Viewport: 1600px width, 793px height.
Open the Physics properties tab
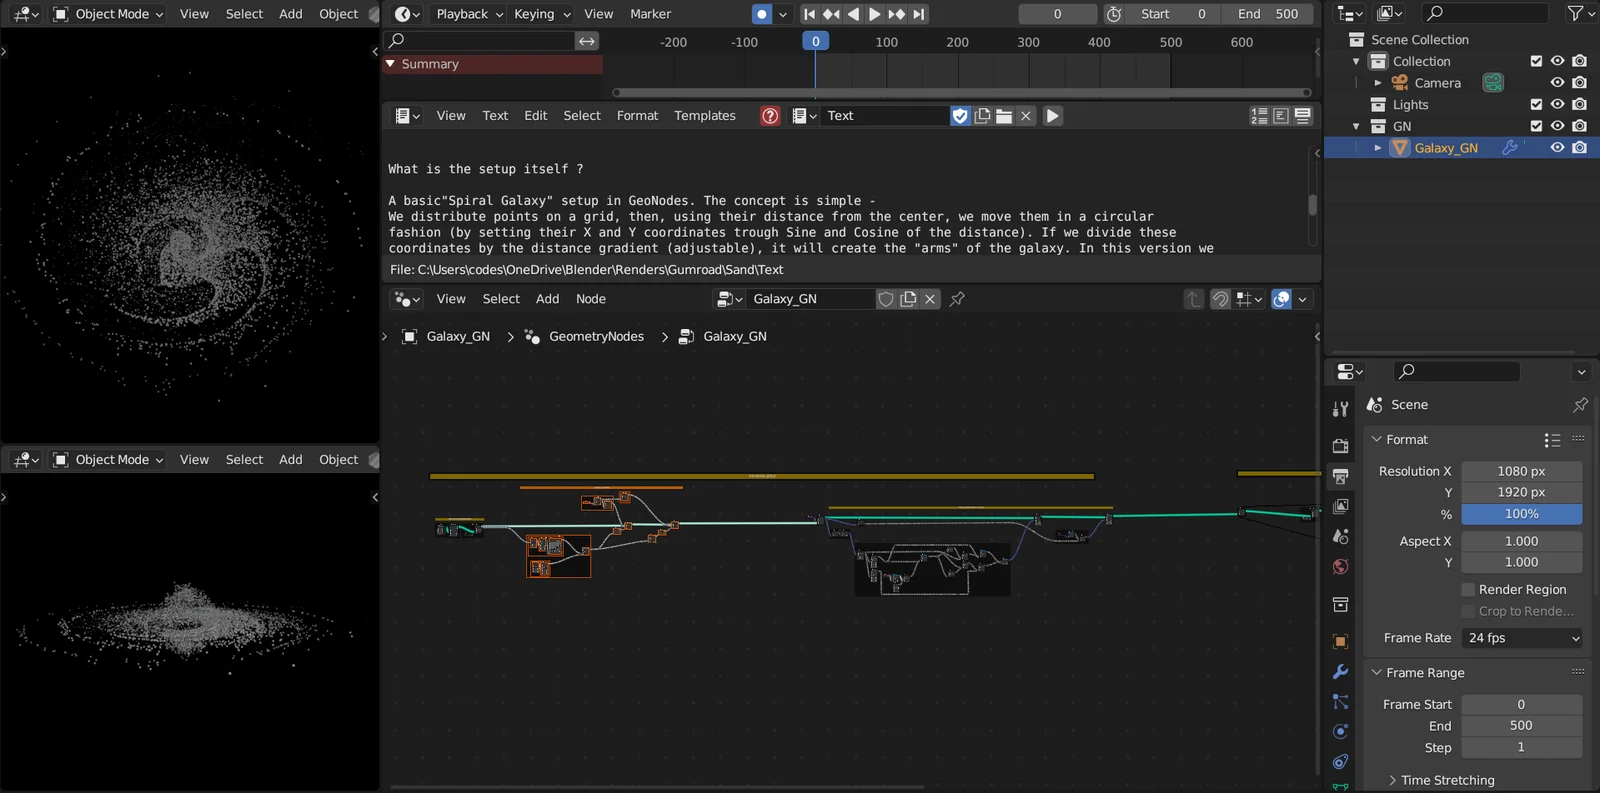click(1341, 731)
